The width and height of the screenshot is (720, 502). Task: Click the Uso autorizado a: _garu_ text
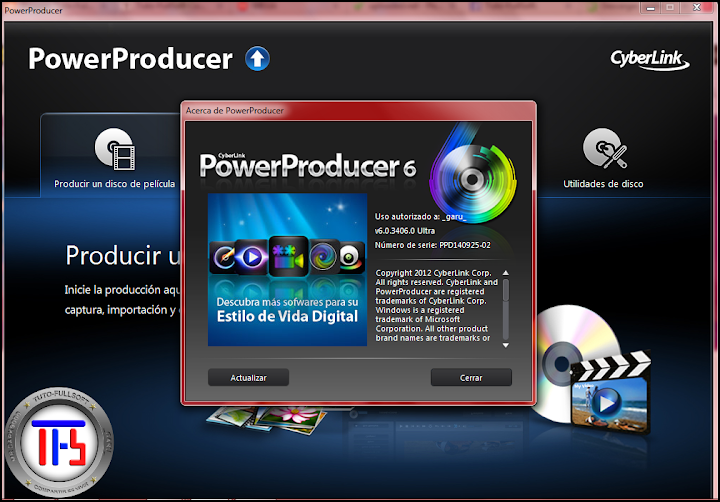(420, 216)
